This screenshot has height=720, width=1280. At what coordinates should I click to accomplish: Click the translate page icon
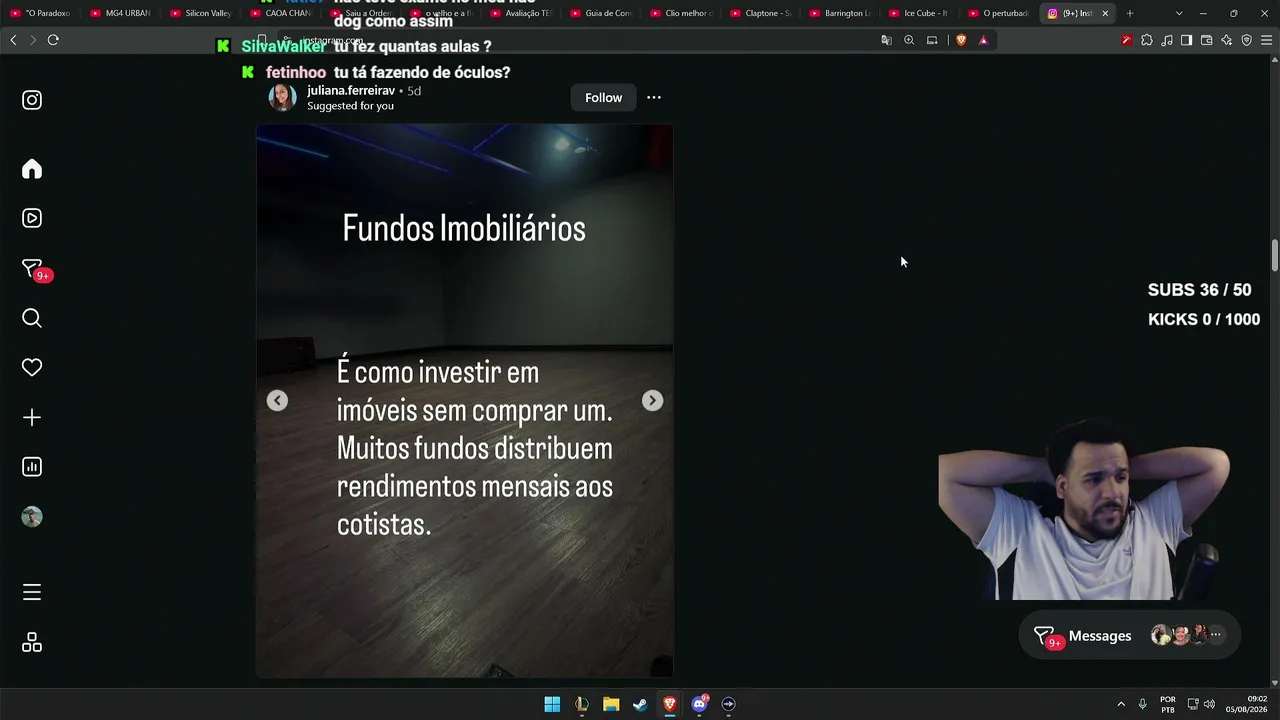pyautogui.click(x=886, y=40)
